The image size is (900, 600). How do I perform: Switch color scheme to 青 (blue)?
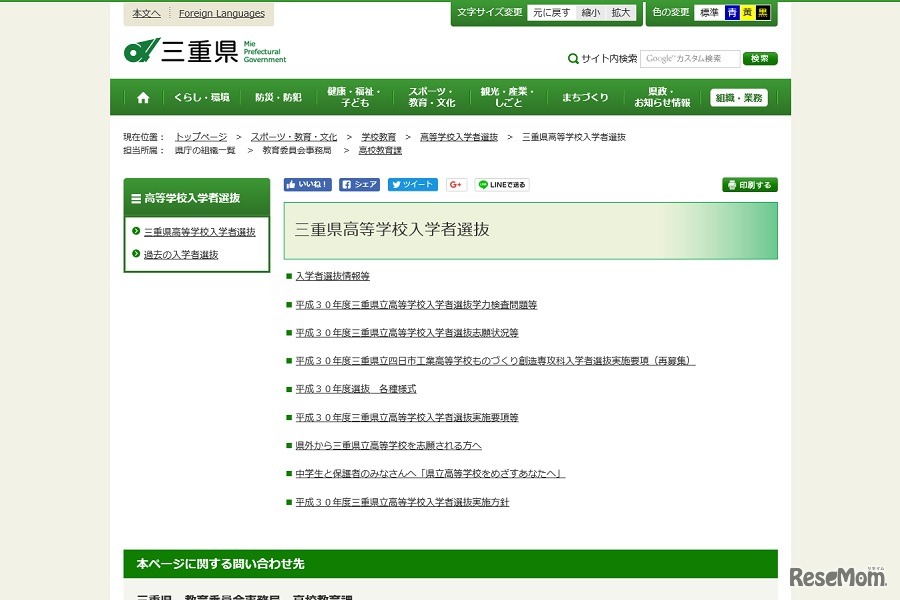point(732,12)
